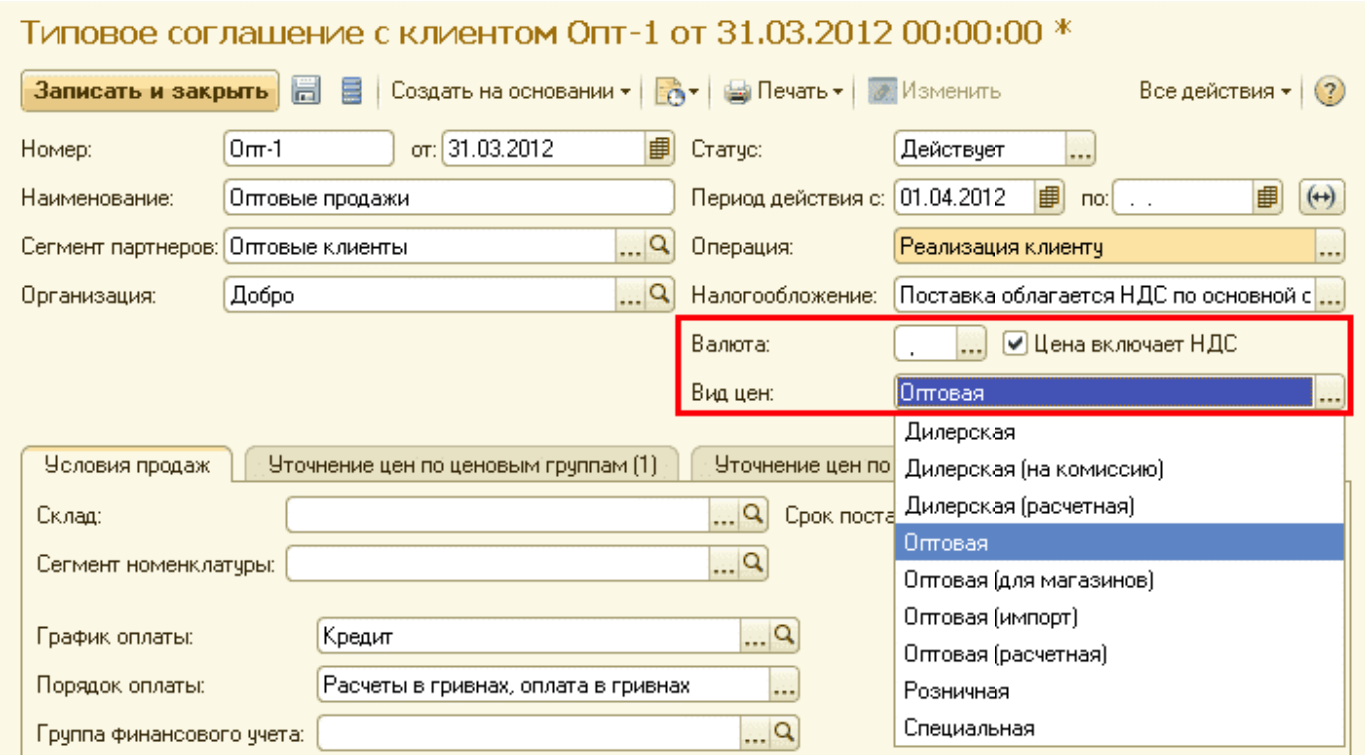
Task: Click the Номер field with Опт-1
Action: (309, 150)
